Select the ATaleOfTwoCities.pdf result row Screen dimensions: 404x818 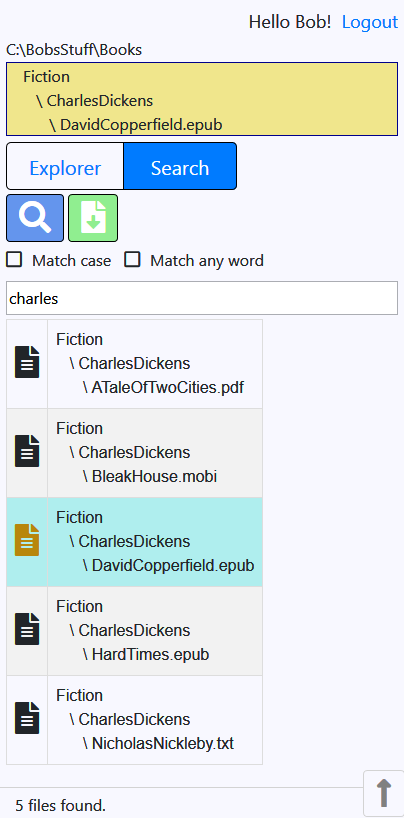(135, 364)
